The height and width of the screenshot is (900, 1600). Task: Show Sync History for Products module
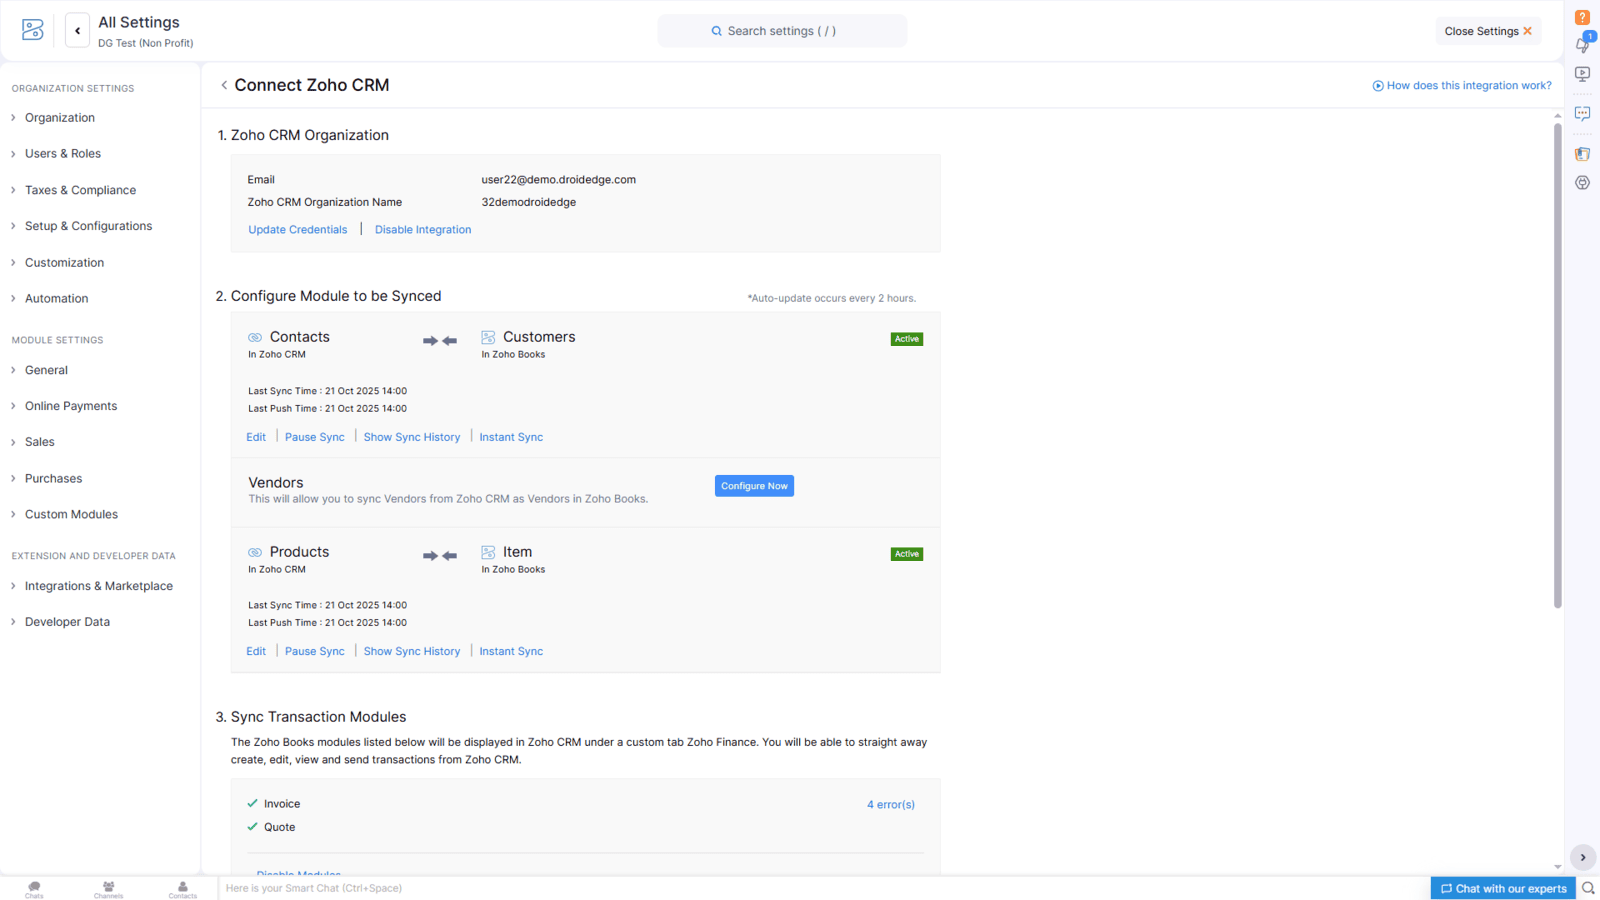(x=412, y=651)
